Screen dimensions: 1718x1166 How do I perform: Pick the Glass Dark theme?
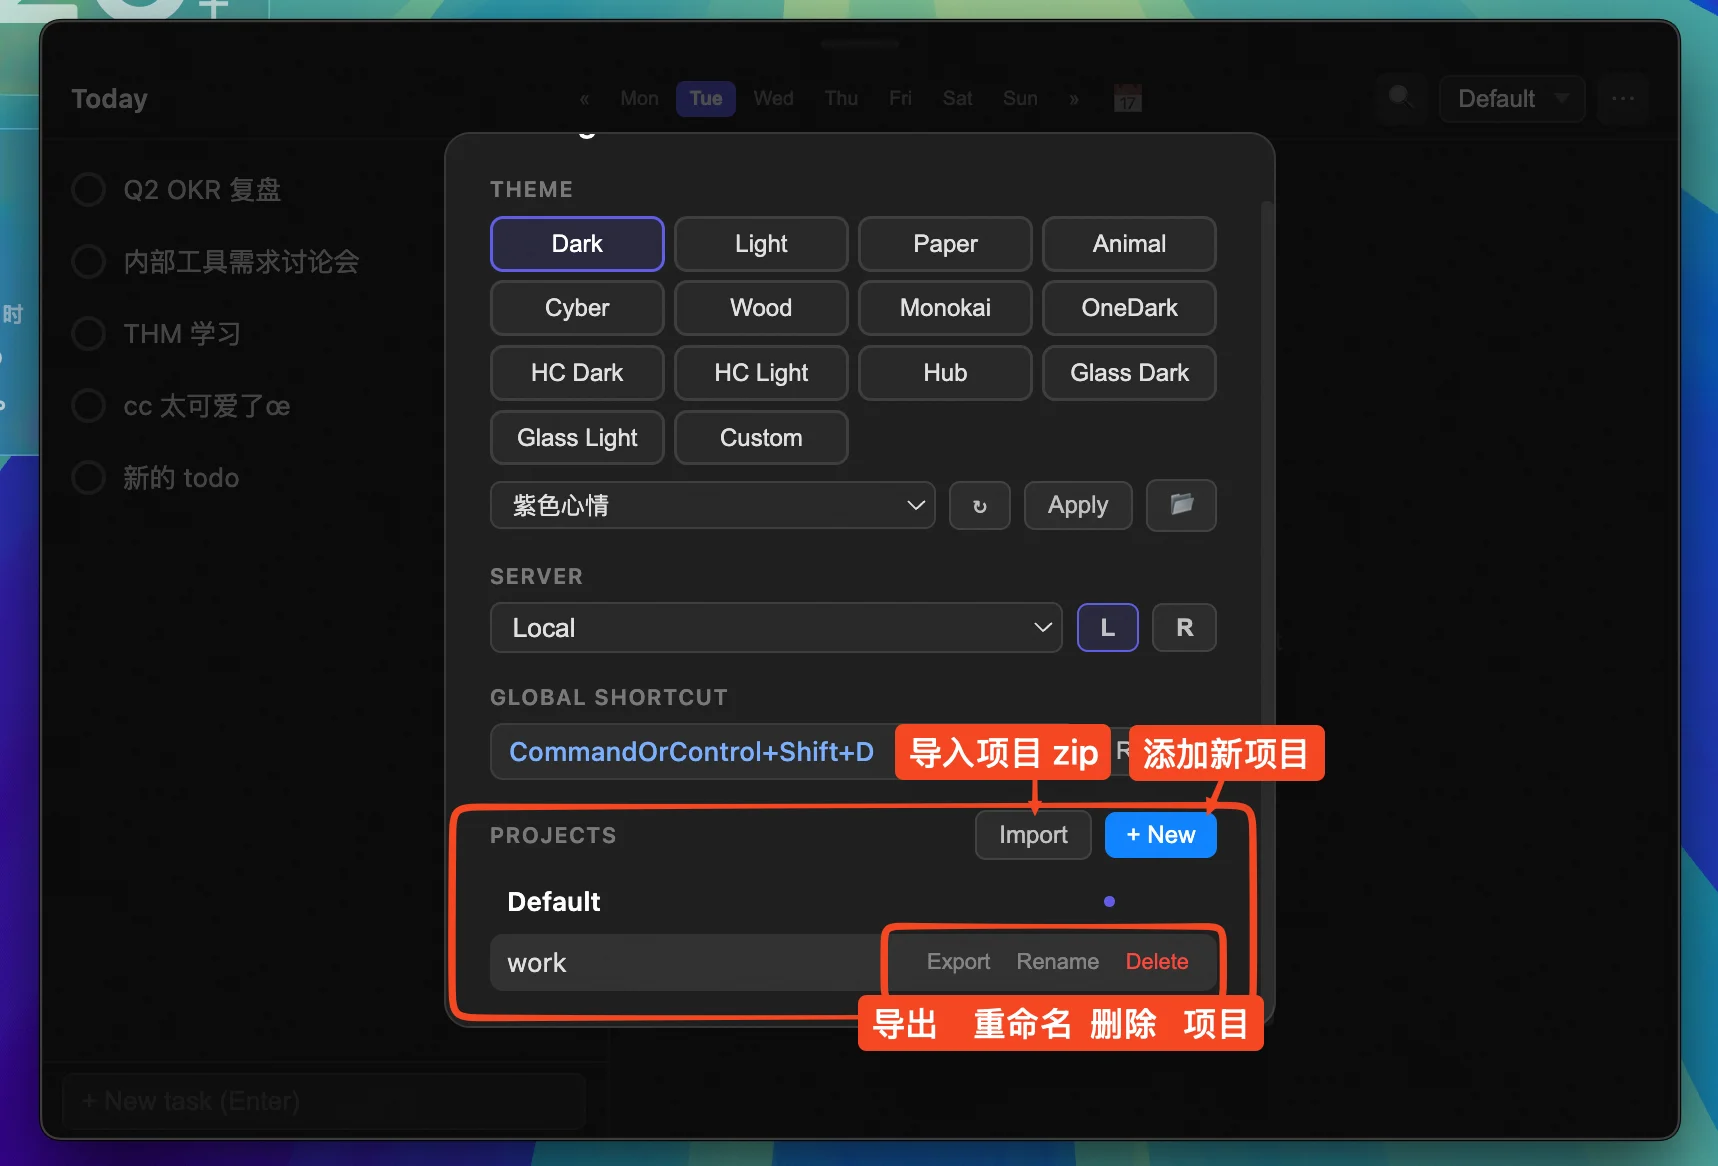pyautogui.click(x=1129, y=373)
